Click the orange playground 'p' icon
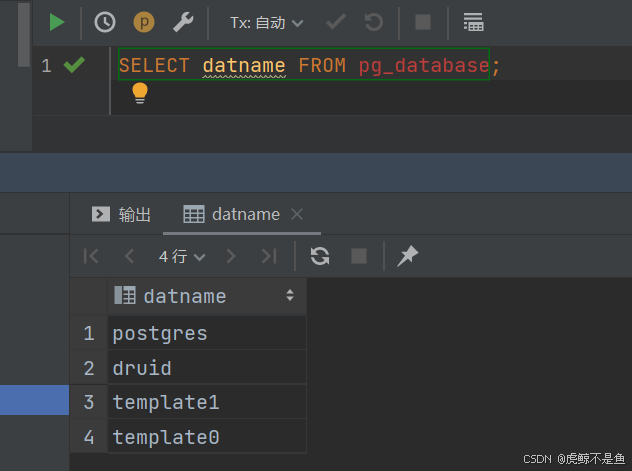This screenshot has height=471, width=632. coord(144,22)
